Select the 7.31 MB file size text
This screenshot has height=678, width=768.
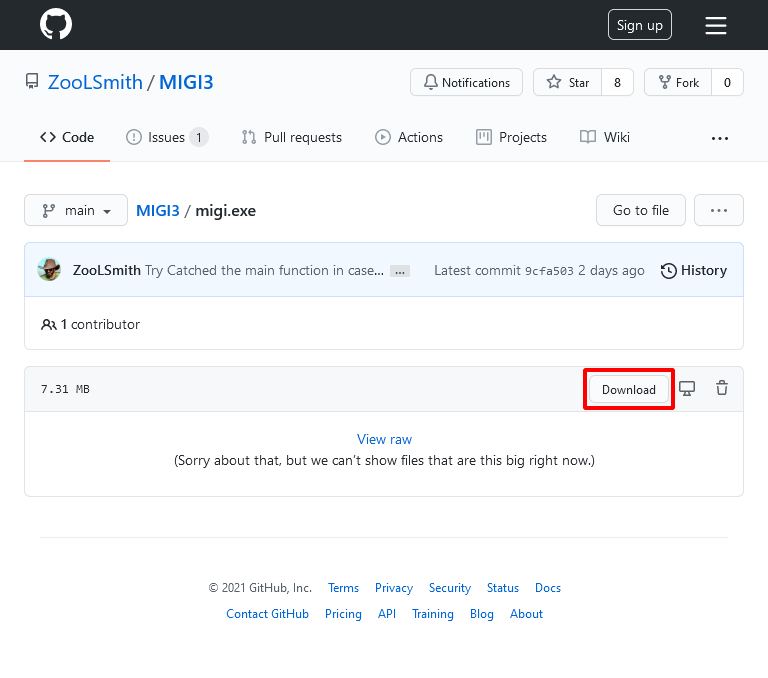tap(65, 389)
